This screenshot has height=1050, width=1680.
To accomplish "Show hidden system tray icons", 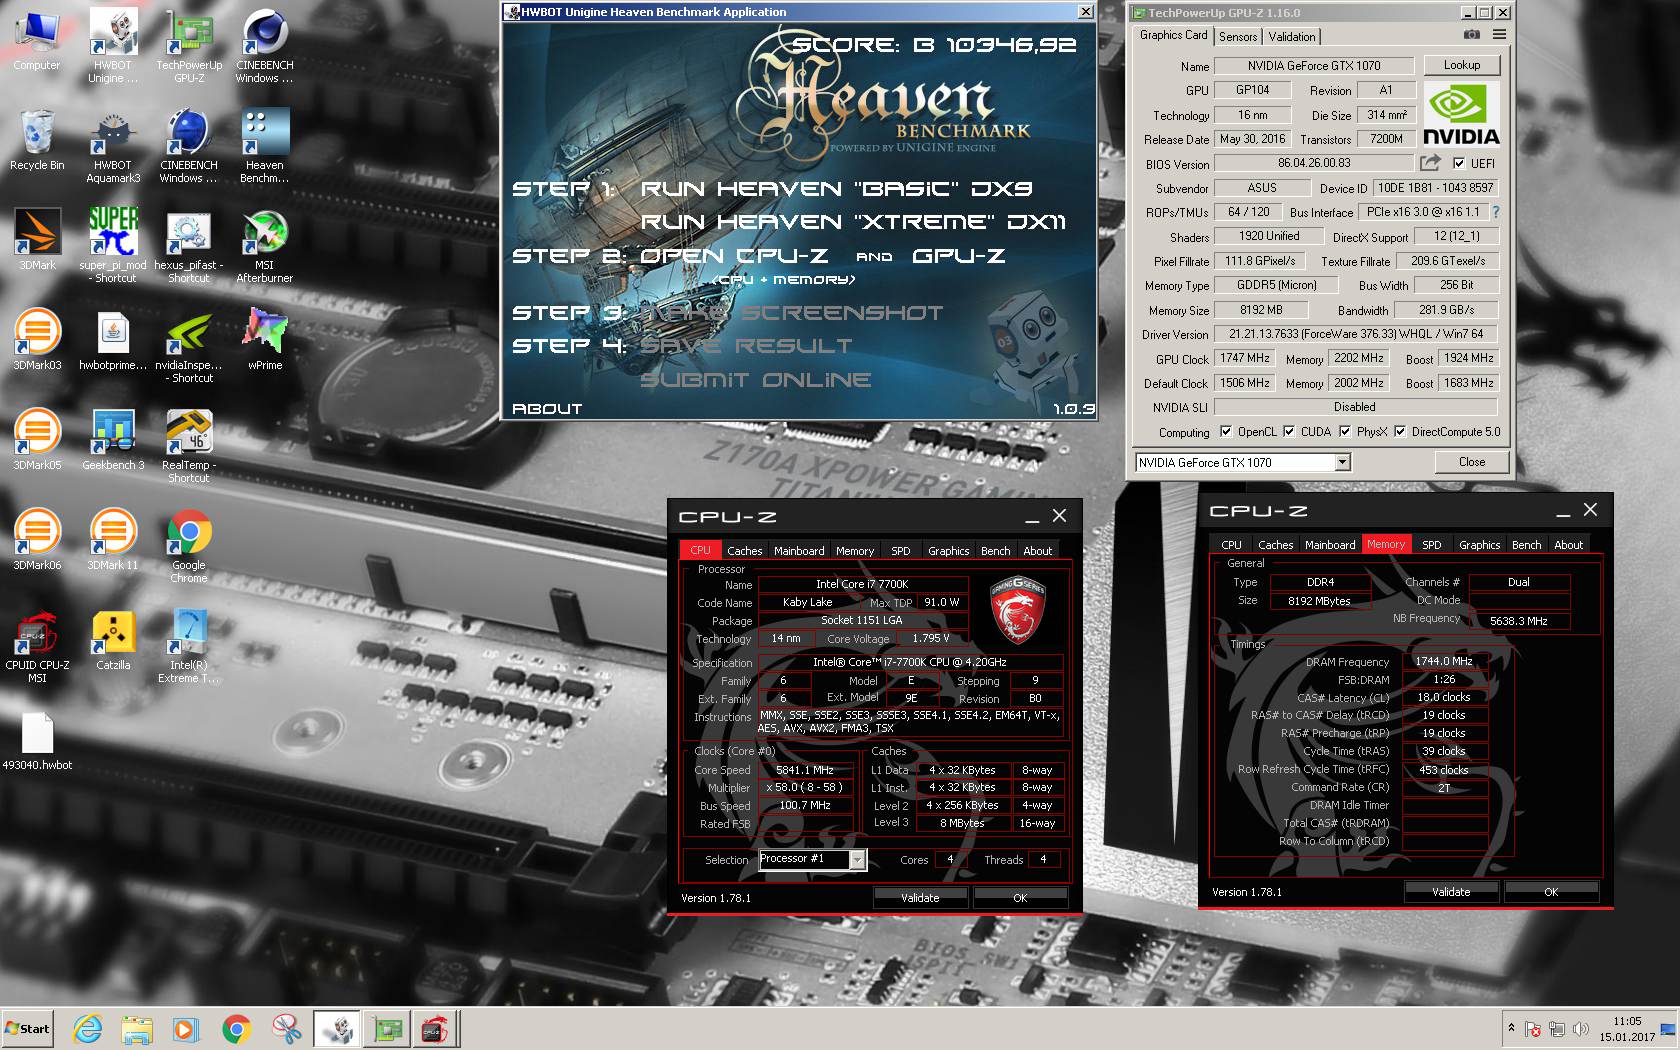I will click(1510, 1028).
